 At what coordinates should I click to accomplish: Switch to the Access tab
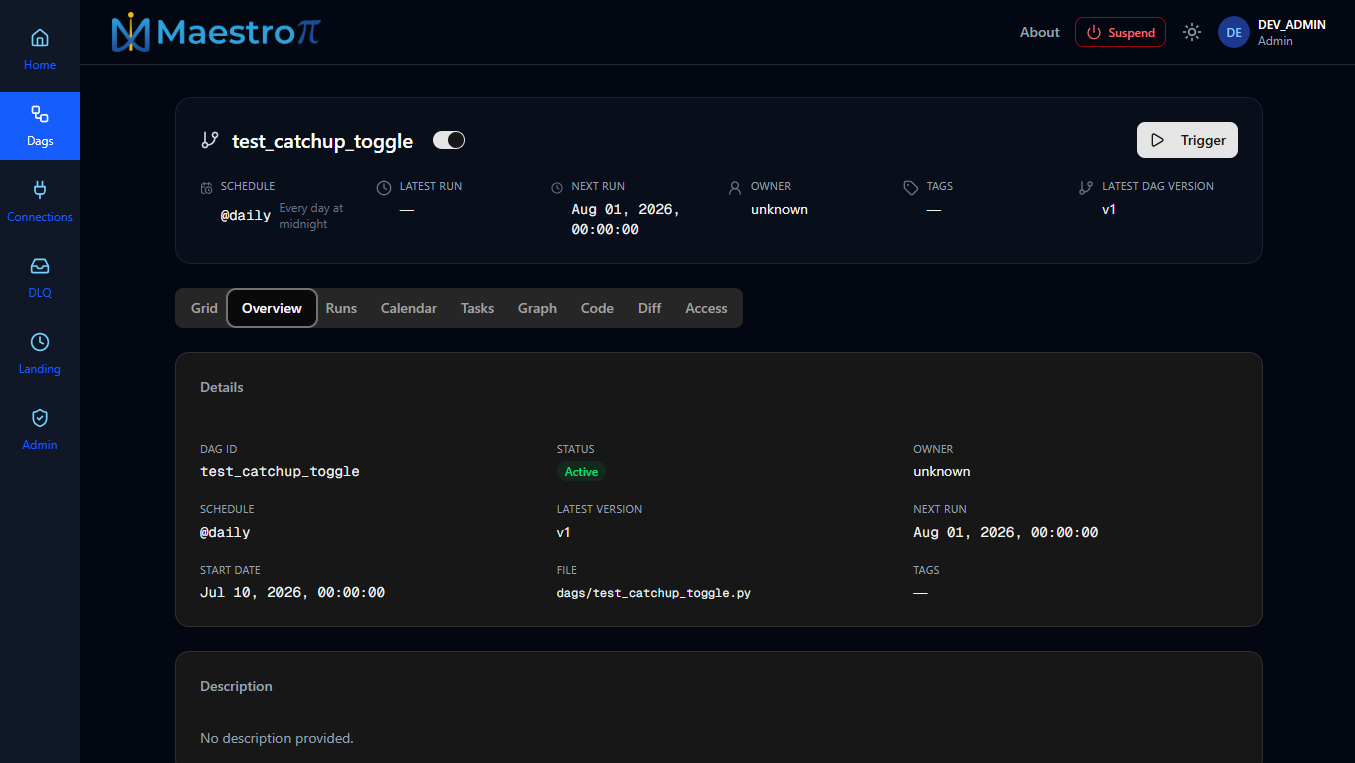706,308
